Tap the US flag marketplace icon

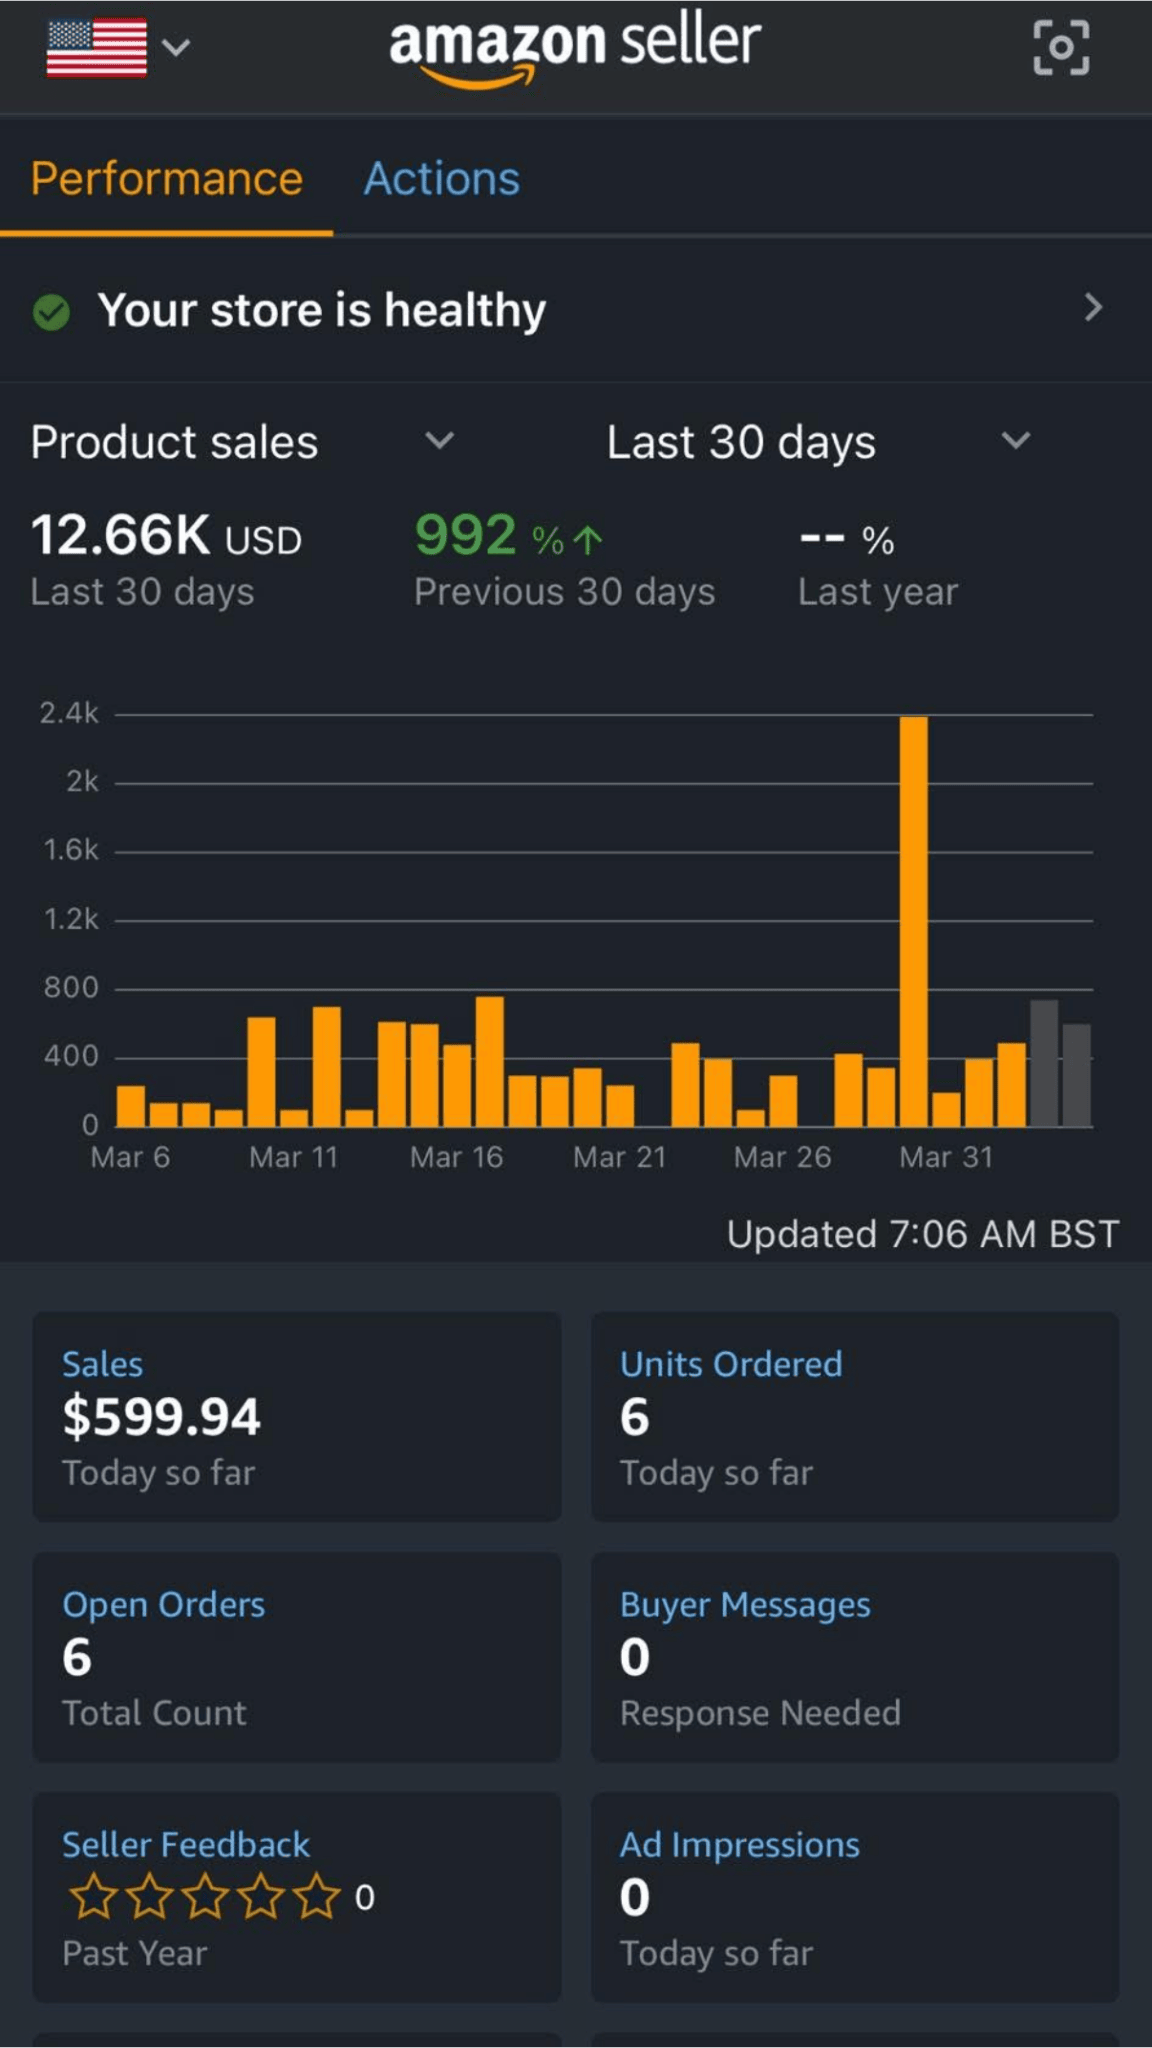click(x=96, y=48)
